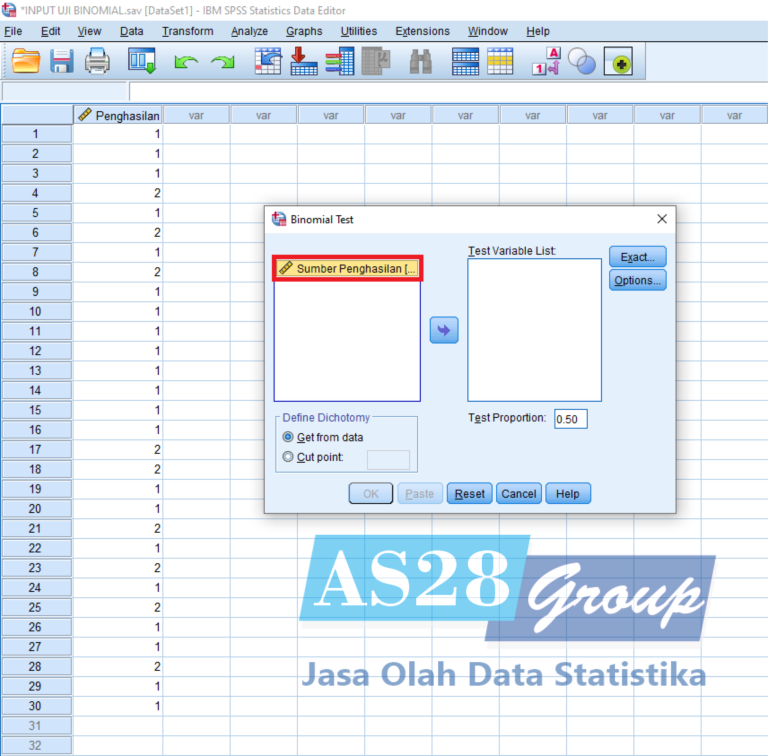Click the green Undo arrow icon
Screen dimensions: 768x756
click(x=186, y=62)
